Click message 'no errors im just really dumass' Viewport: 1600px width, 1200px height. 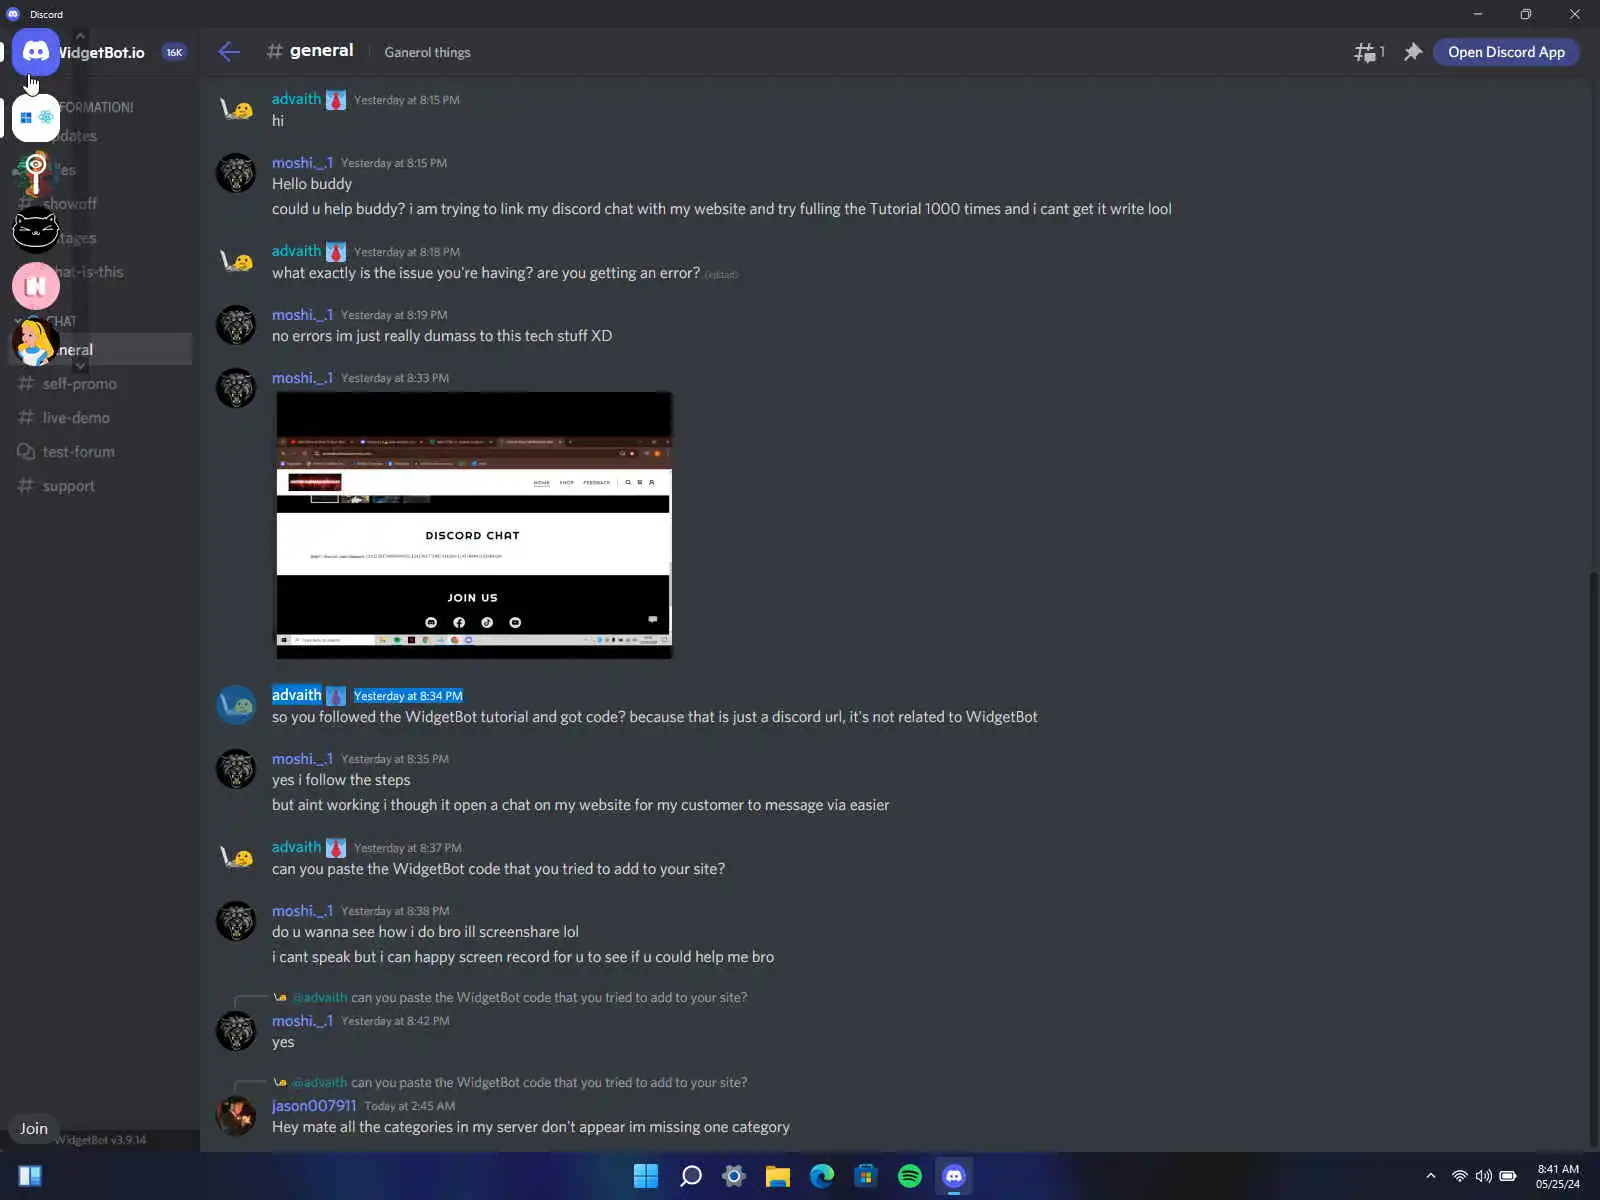(x=442, y=336)
